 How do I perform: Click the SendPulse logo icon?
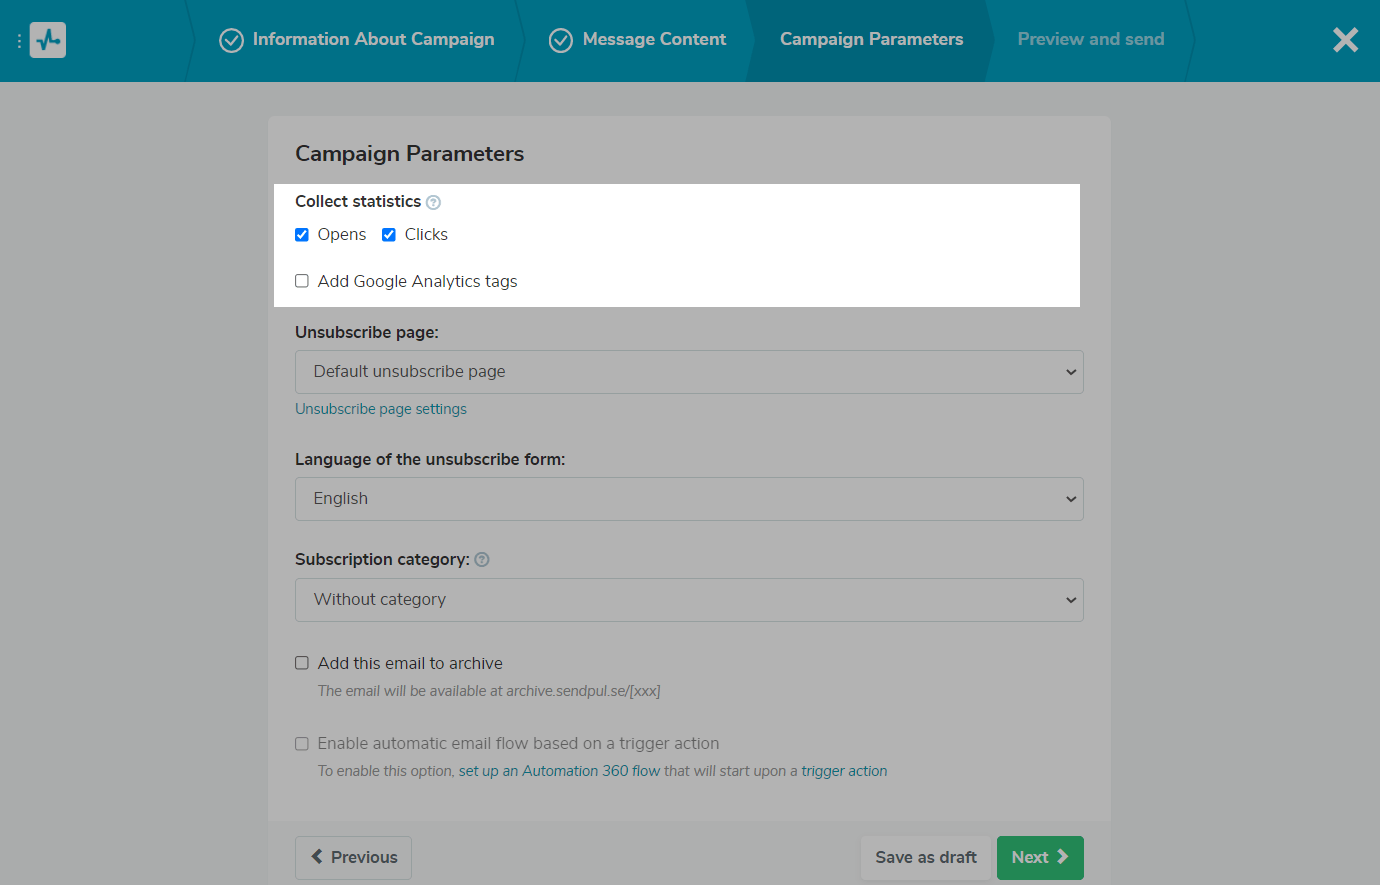(x=48, y=40)
